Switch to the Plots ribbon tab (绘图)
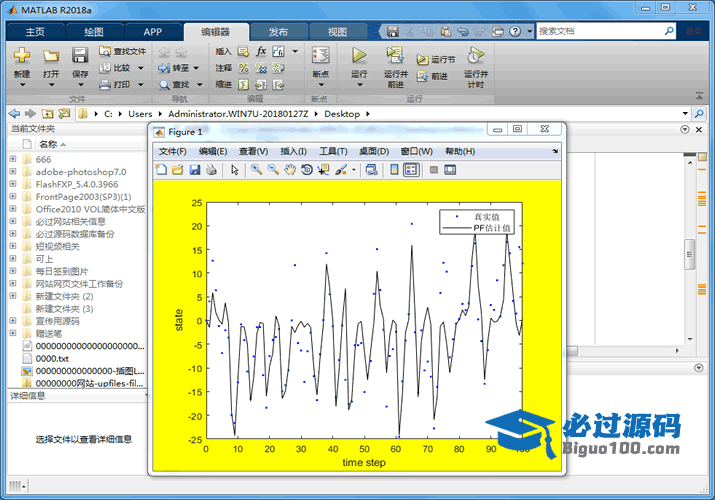Screen dimensions: 715x500 coord(94,32)
